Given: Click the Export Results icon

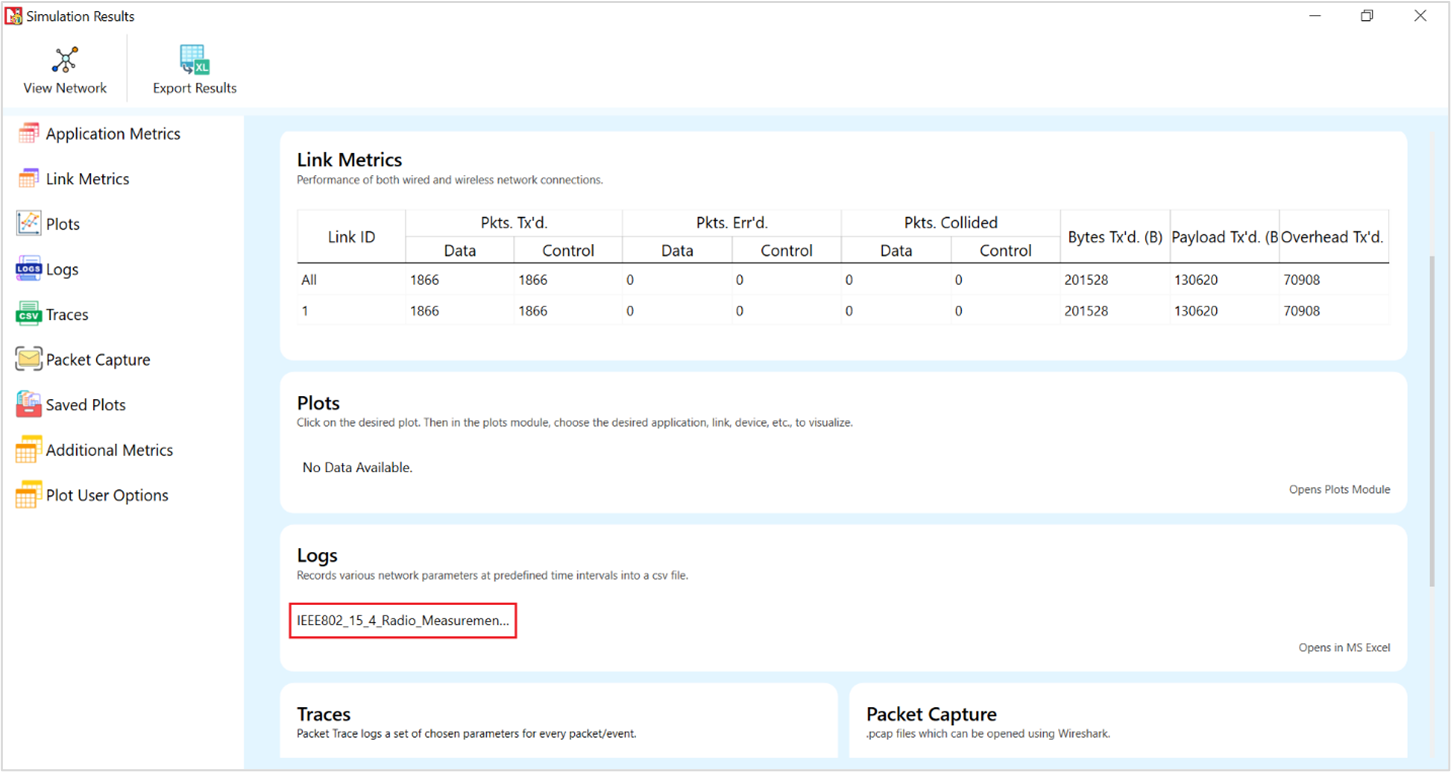Looking at the screenshot, I should pyautogui.click(x=194, y=60).
